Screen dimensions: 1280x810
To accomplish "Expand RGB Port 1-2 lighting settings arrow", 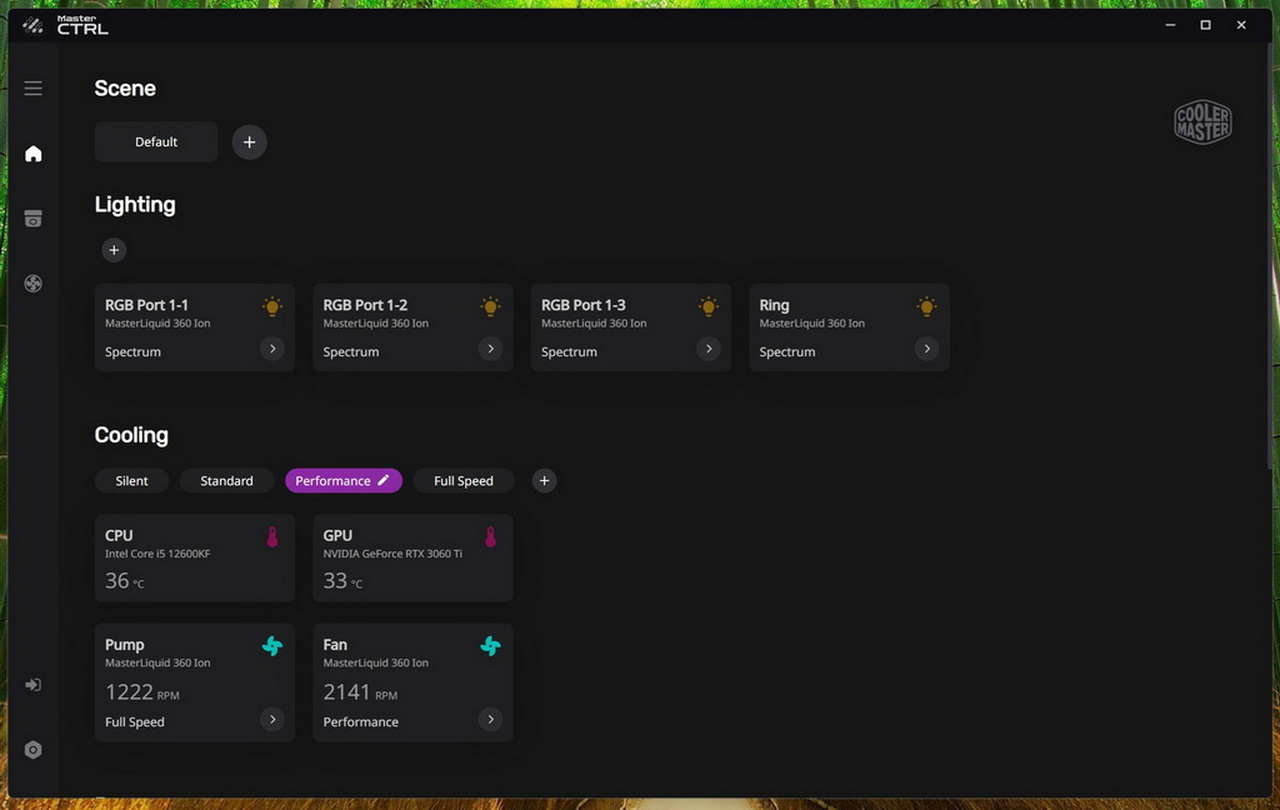I will [x=490, y=349].
